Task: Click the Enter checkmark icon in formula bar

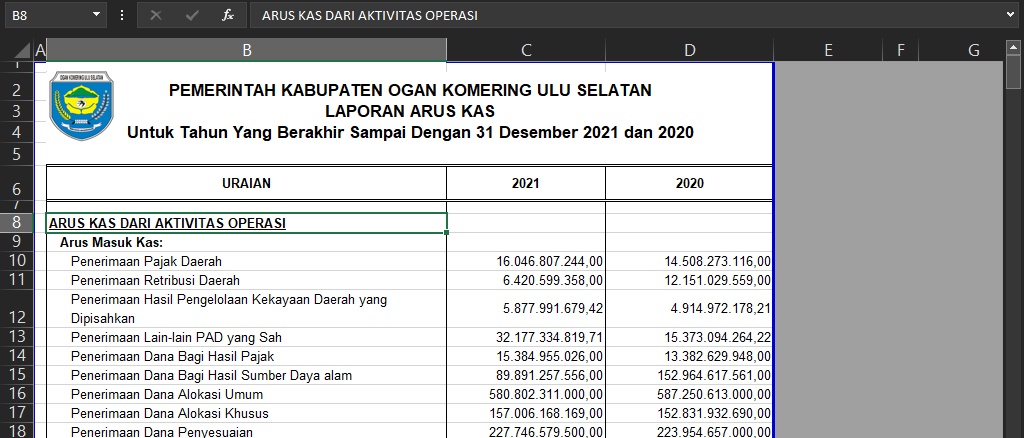Action: 191,15
